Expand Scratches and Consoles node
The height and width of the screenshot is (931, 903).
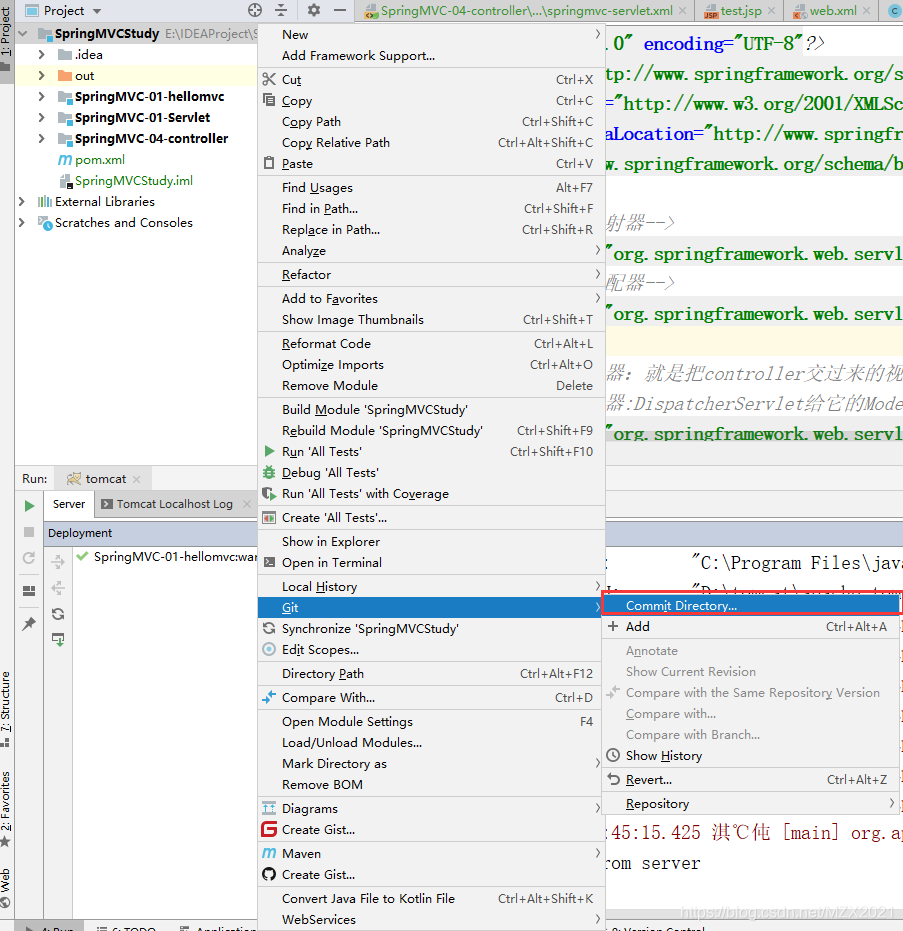(x=22, y=223)
